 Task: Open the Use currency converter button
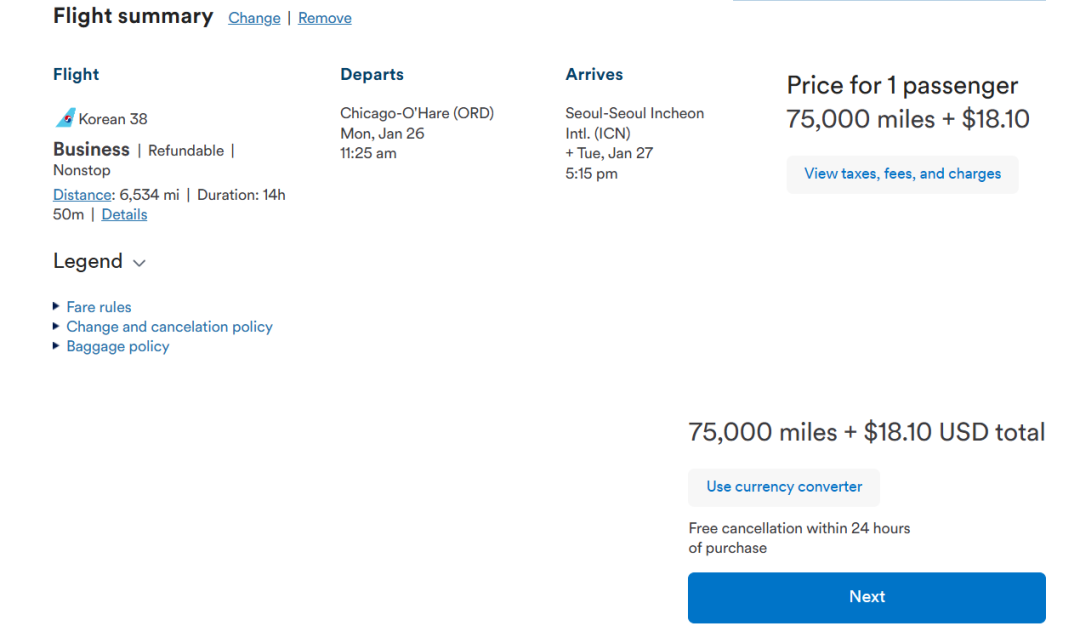[784, 487]
